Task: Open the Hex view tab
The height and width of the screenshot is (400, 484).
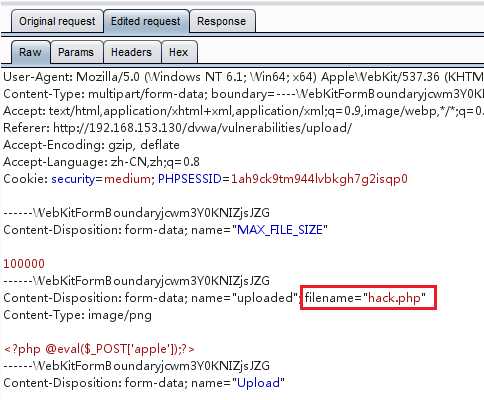Action: pyautogui.click(x=179, y=52)
